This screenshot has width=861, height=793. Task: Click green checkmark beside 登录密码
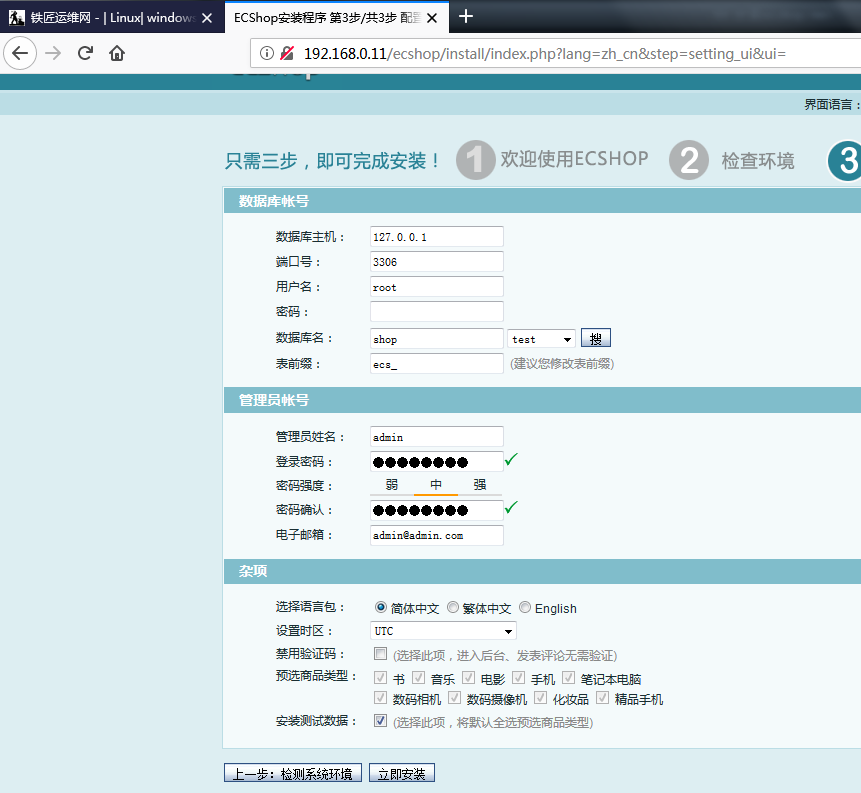pyautogui.click(x=511, y=459)
